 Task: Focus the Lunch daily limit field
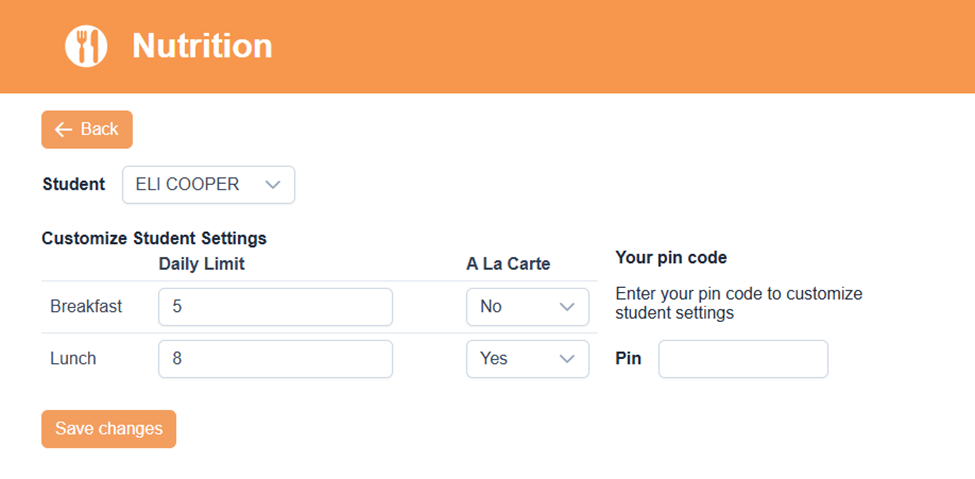tap(275, 359)
